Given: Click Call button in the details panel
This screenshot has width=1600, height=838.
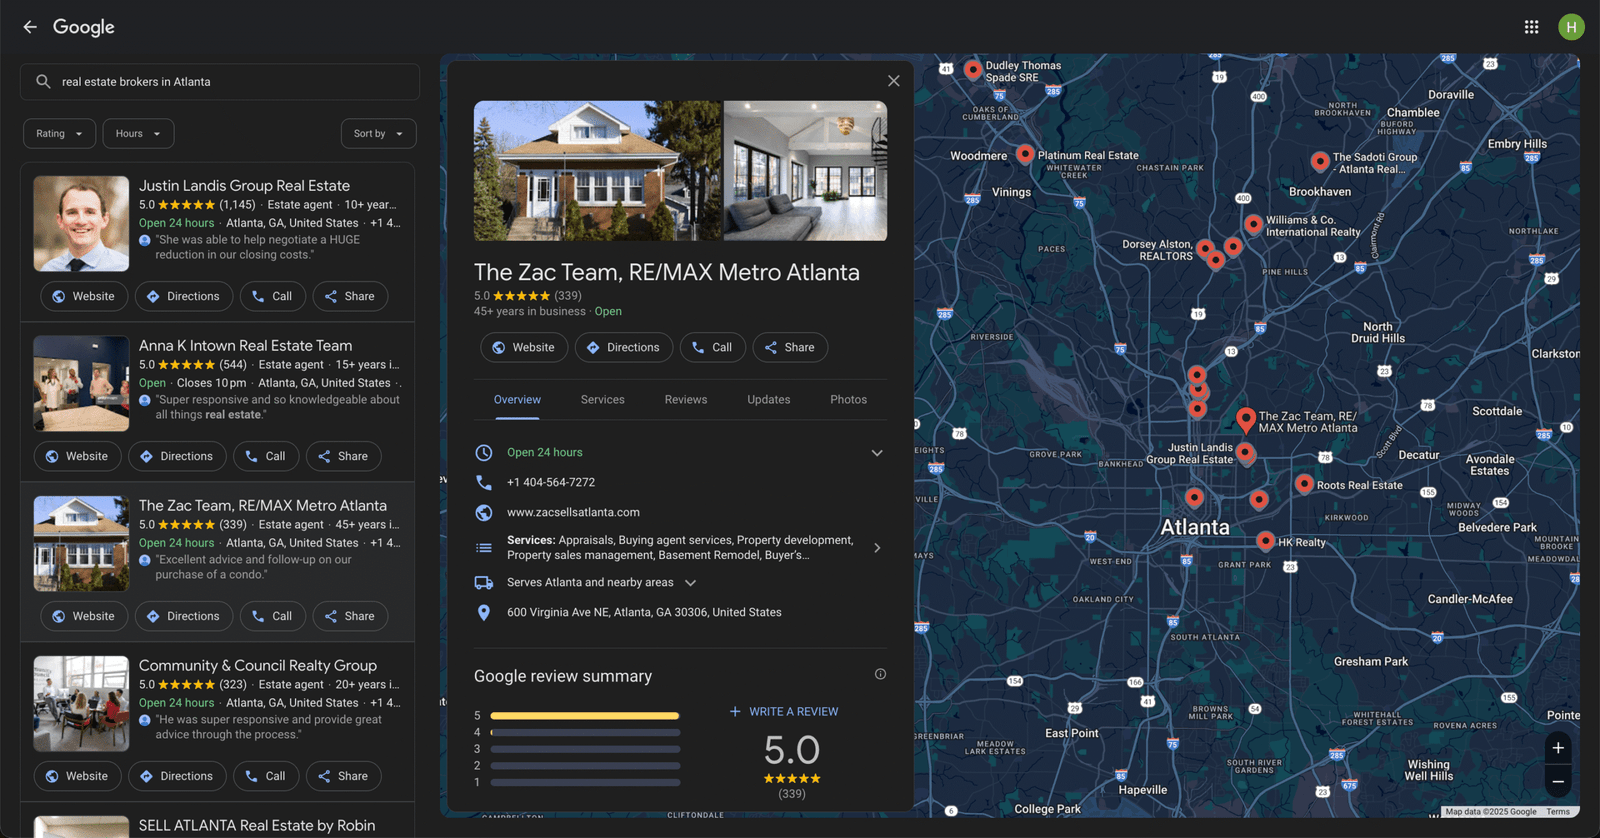Looking at the screenshot, I should pos(712,347).
